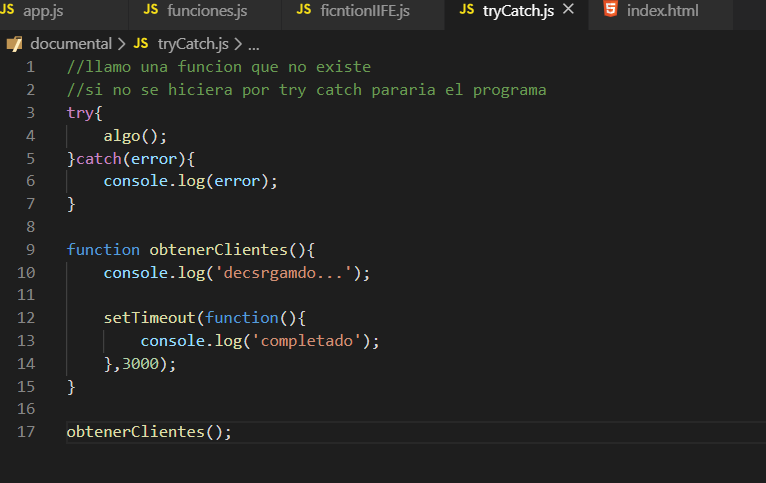Open the funciones.js tab
The image size is (766, 483).
(x=205, y=11)
